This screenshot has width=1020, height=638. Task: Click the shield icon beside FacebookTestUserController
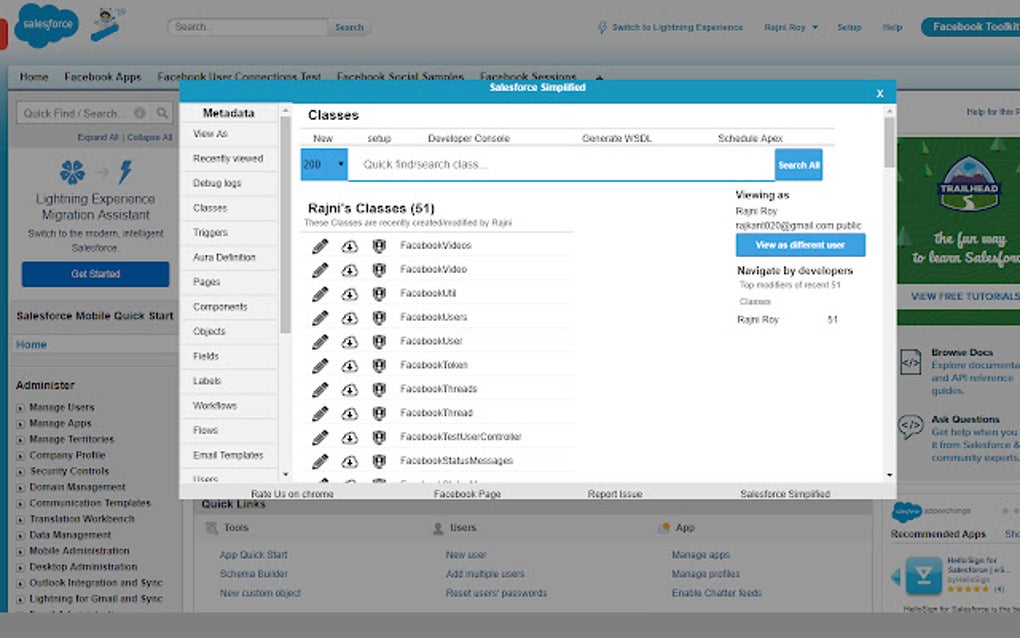click(x=378, y=437)
